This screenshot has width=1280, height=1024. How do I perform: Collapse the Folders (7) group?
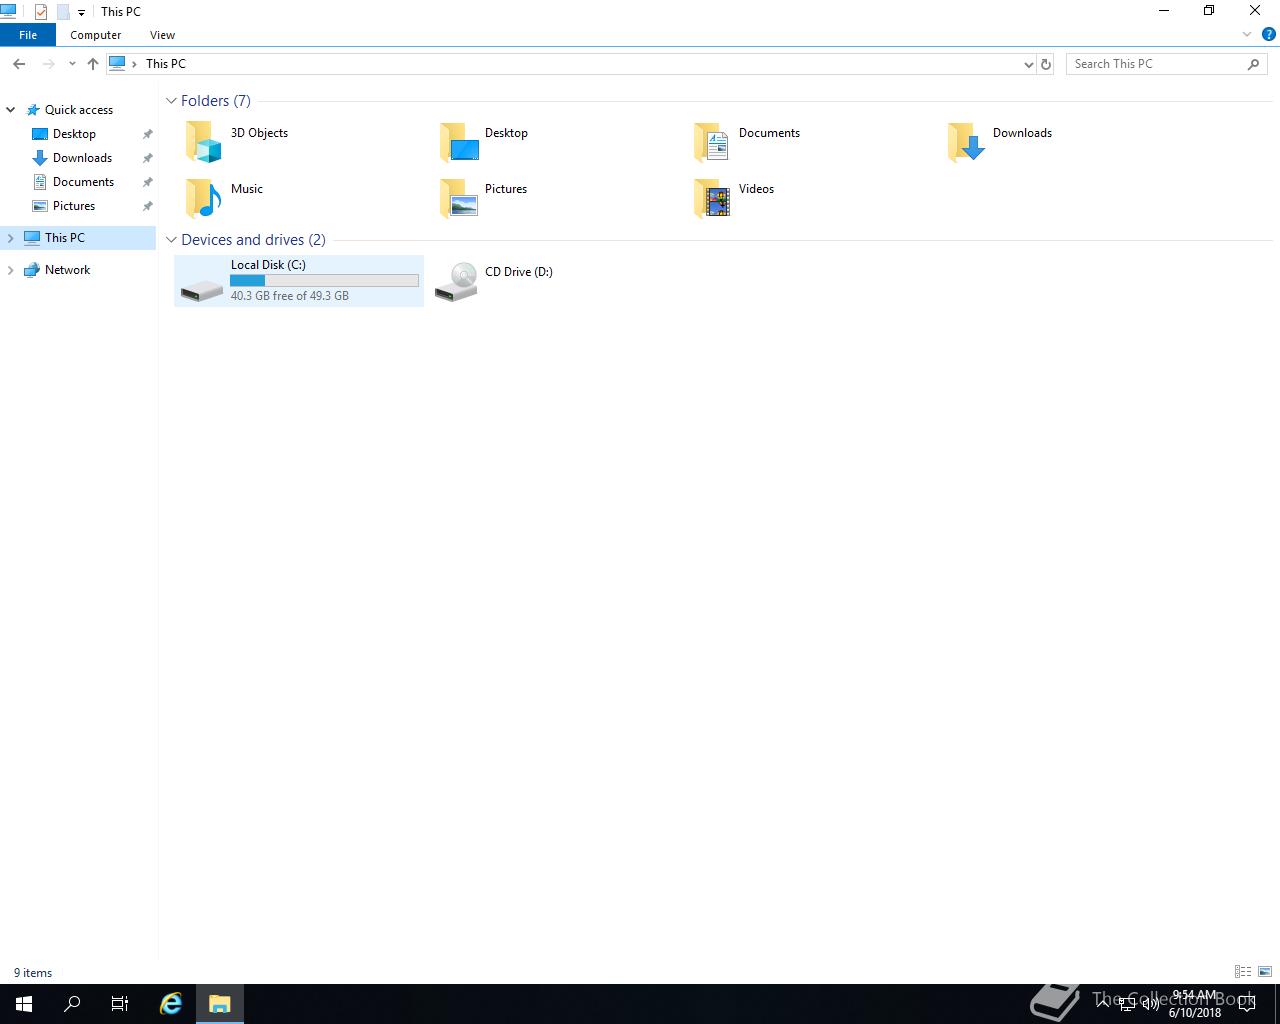pyautogui.click(x=171, y=101)
